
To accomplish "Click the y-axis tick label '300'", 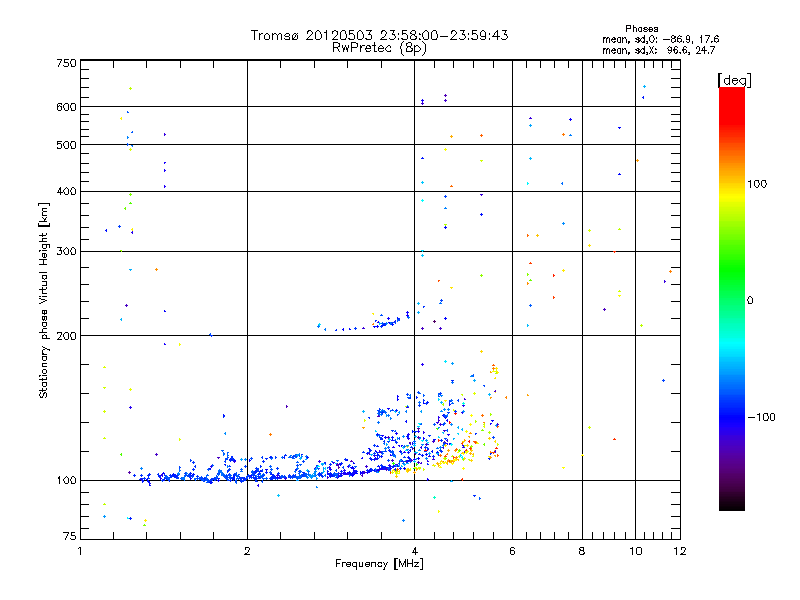I will tap(67, 252).
